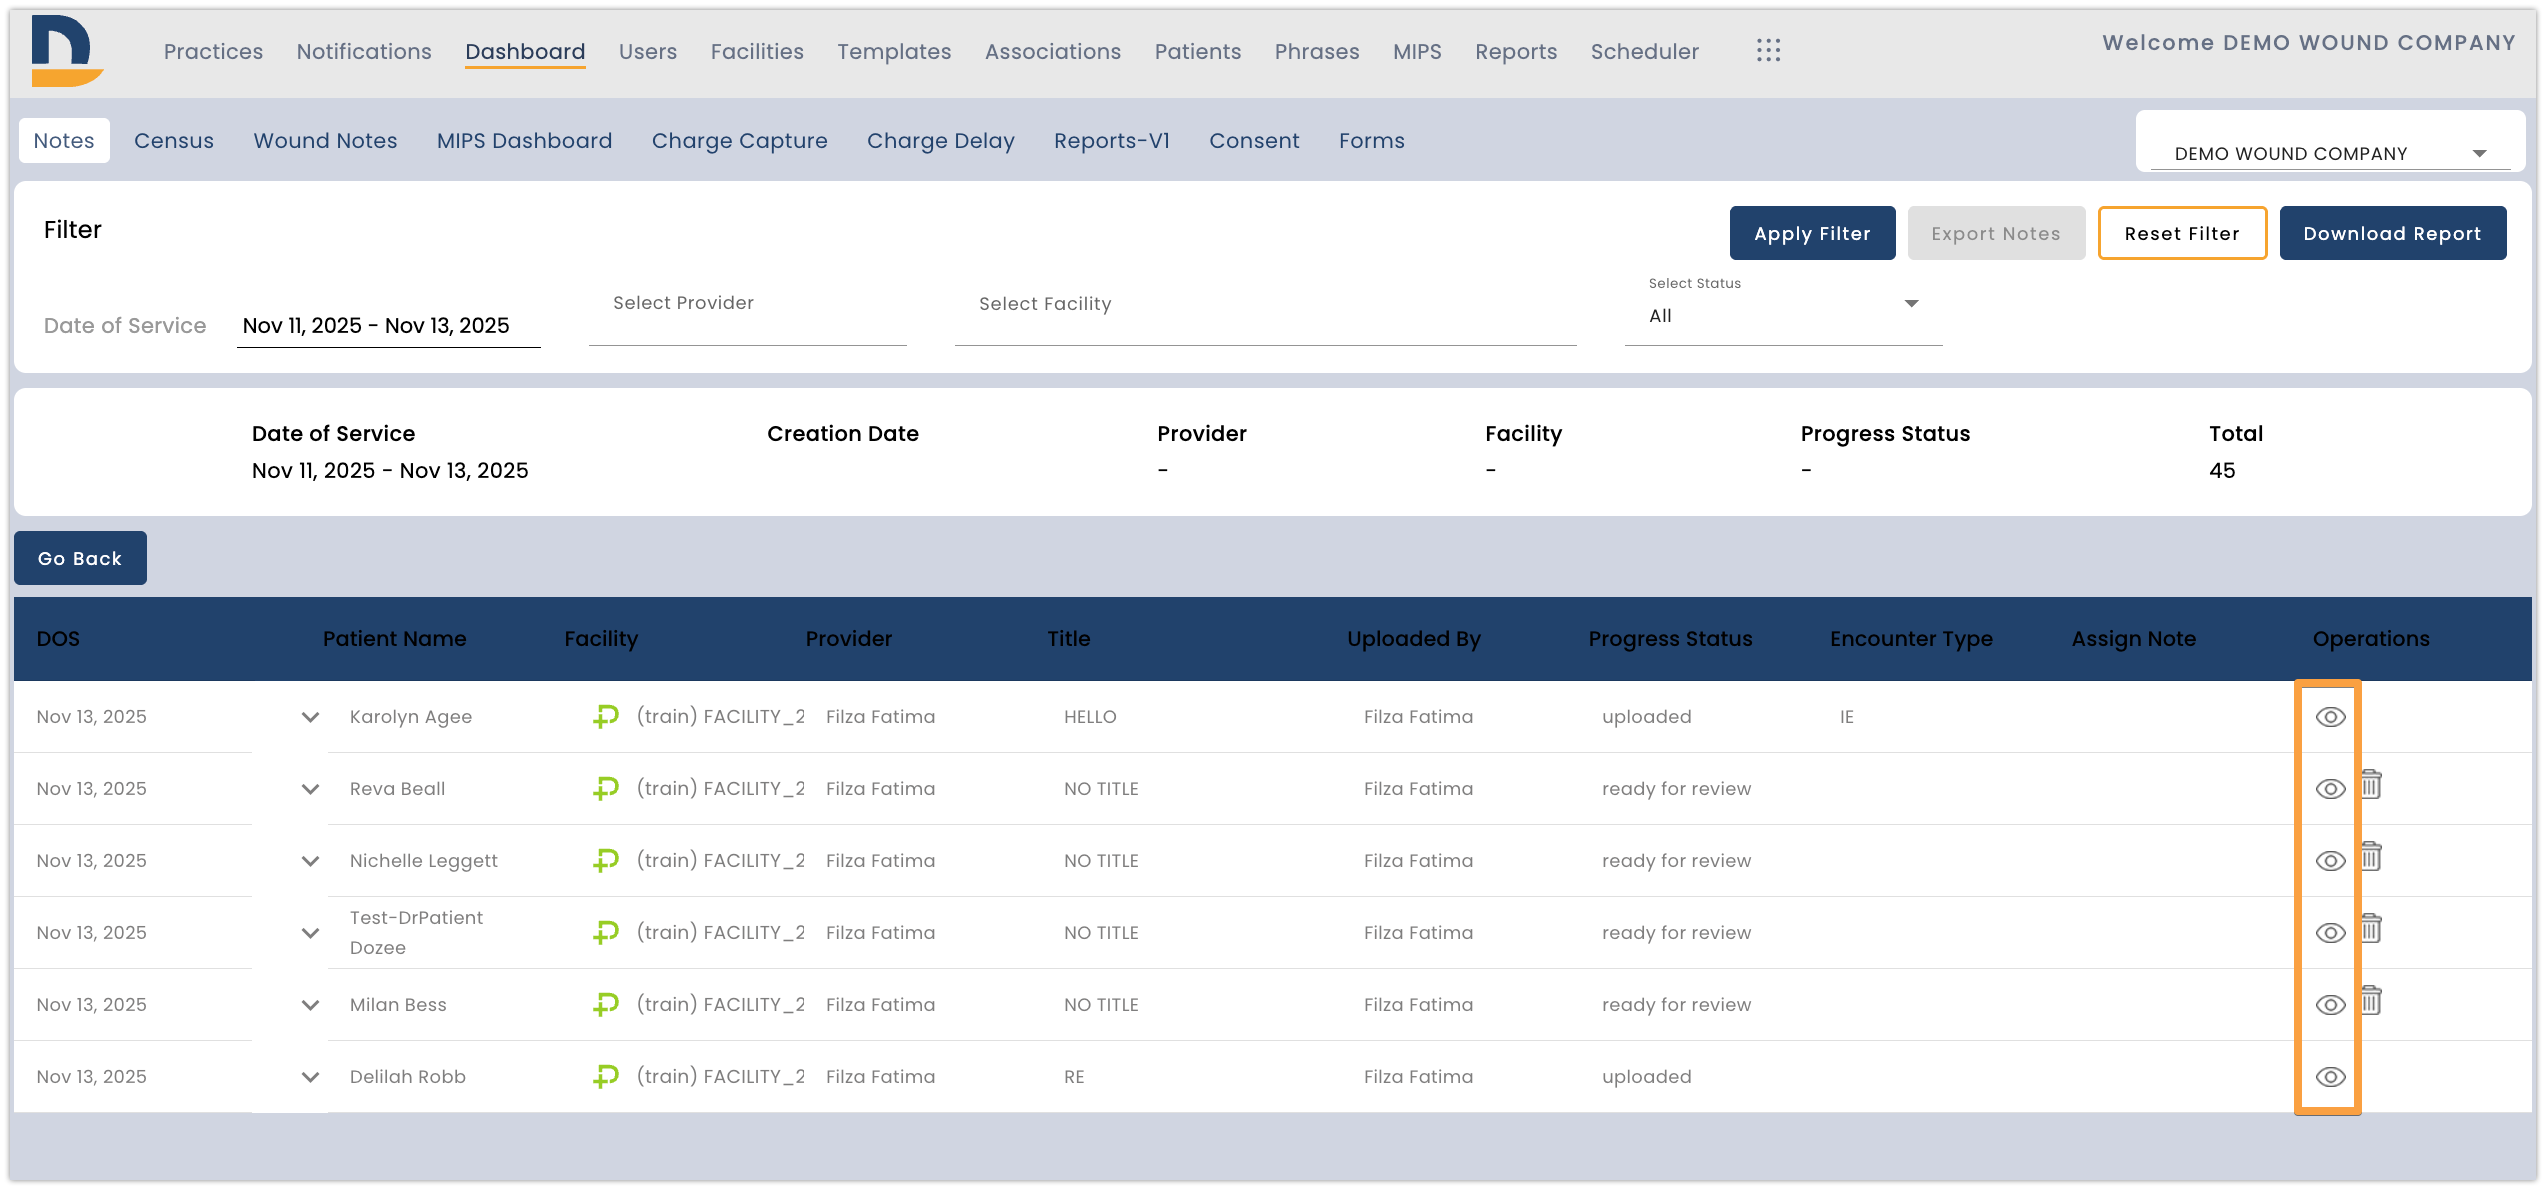
Task: Open the Select Status dropdown
Action: 1783,310
